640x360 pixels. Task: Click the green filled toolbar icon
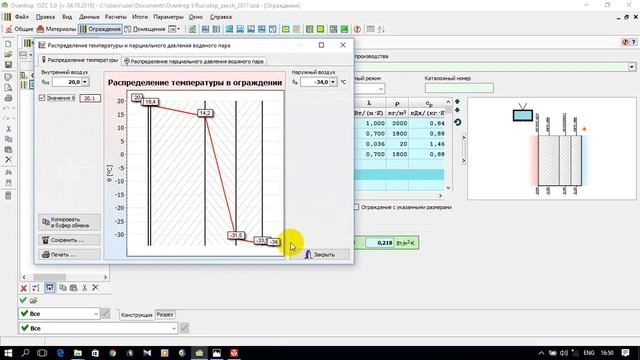(344, 29)
